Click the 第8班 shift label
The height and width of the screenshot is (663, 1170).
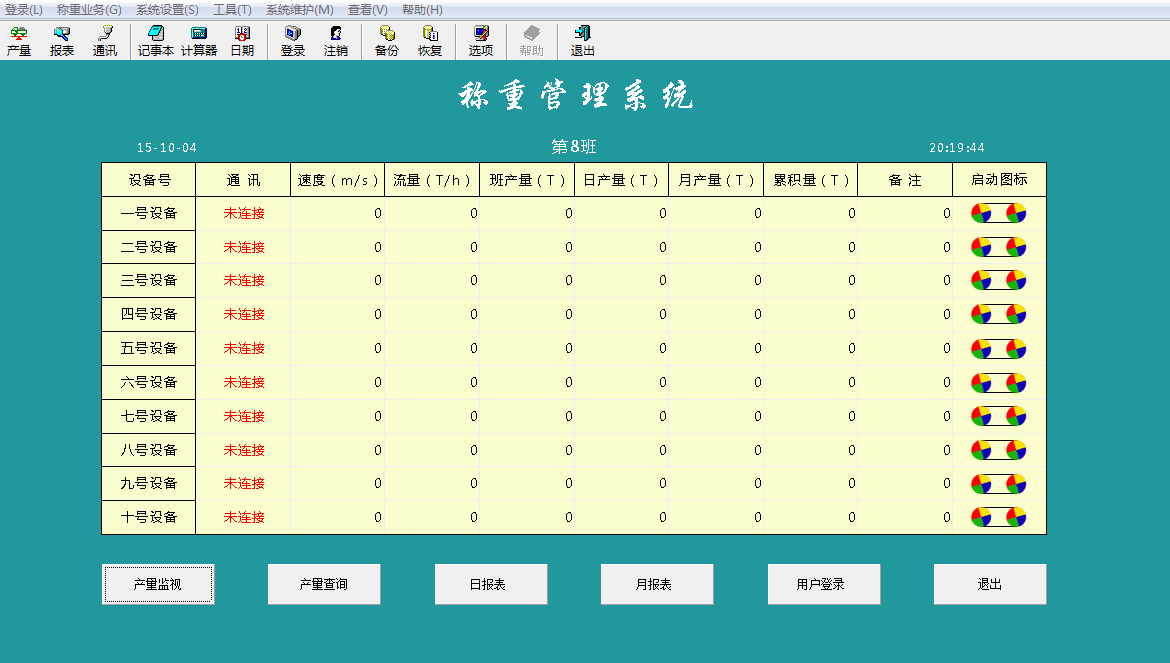[x=574, y=147]
